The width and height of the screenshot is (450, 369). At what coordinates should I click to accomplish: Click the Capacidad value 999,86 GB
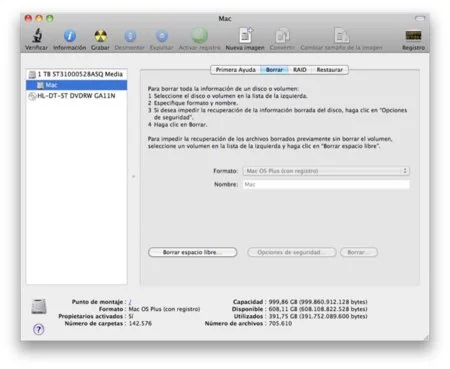(x=318, y=302)
